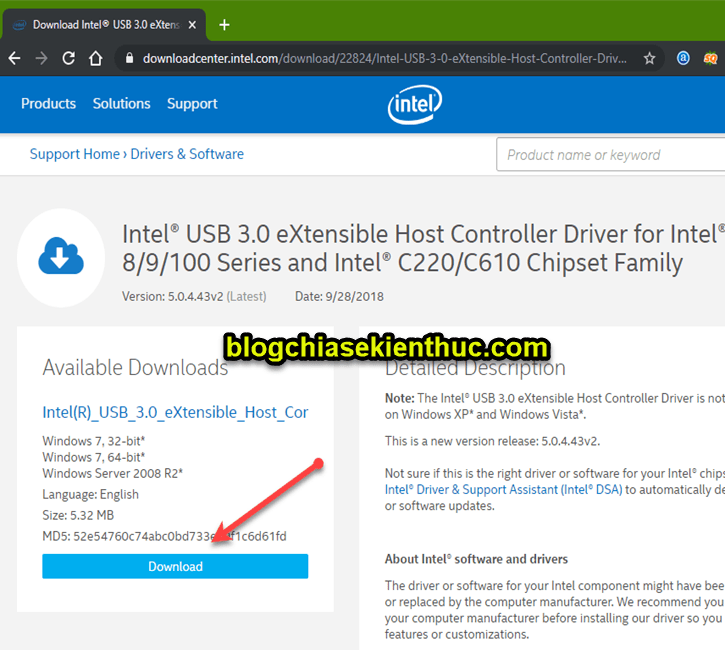Open a new tab with the plus button
The height and width of the screenshot is (650, 725).
224,25
